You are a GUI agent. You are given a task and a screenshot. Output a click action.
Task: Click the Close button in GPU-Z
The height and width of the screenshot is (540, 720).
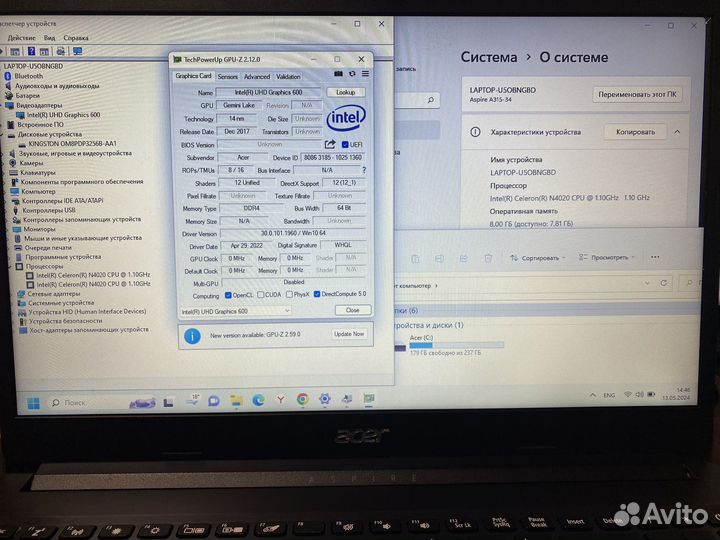point(353,310)
